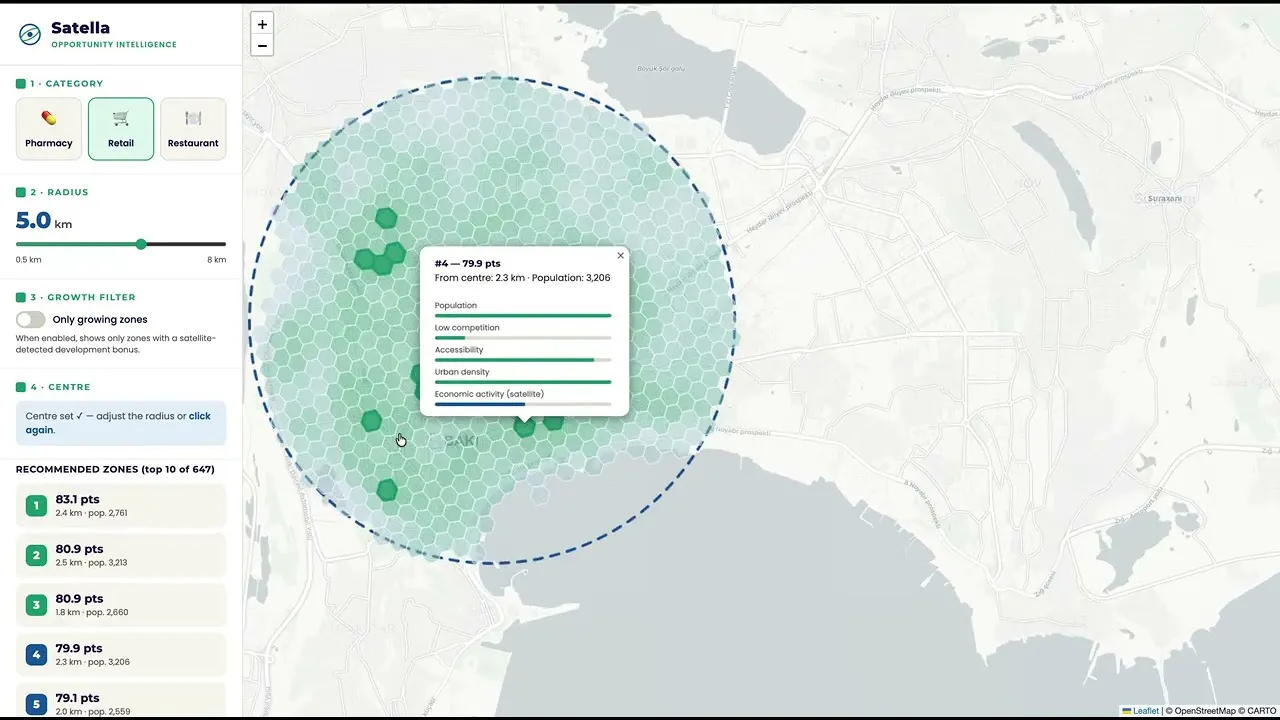This screenshot has height=720, width=1280.
Task: Click the Population score bar in popup
Action: pos(523,316)
